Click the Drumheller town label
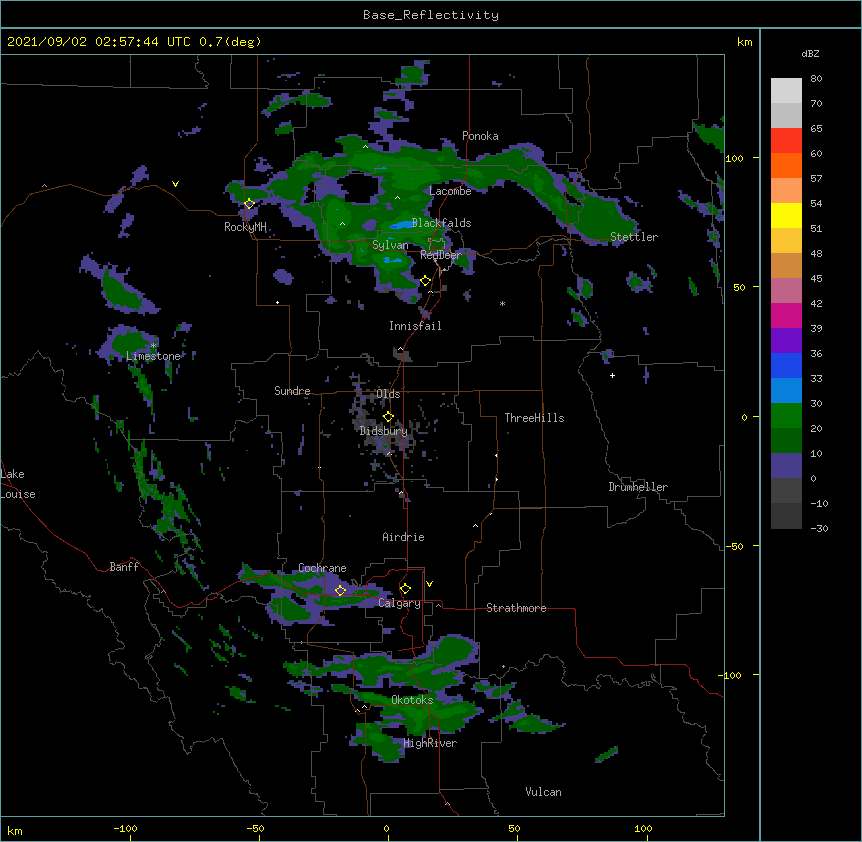 [x=638, y=487]
